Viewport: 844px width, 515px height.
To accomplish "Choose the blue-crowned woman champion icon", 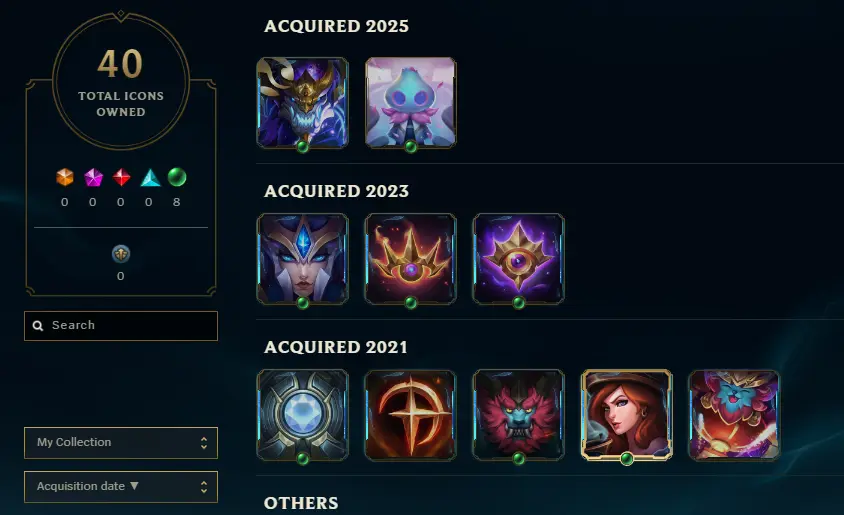I will point(303,258).
